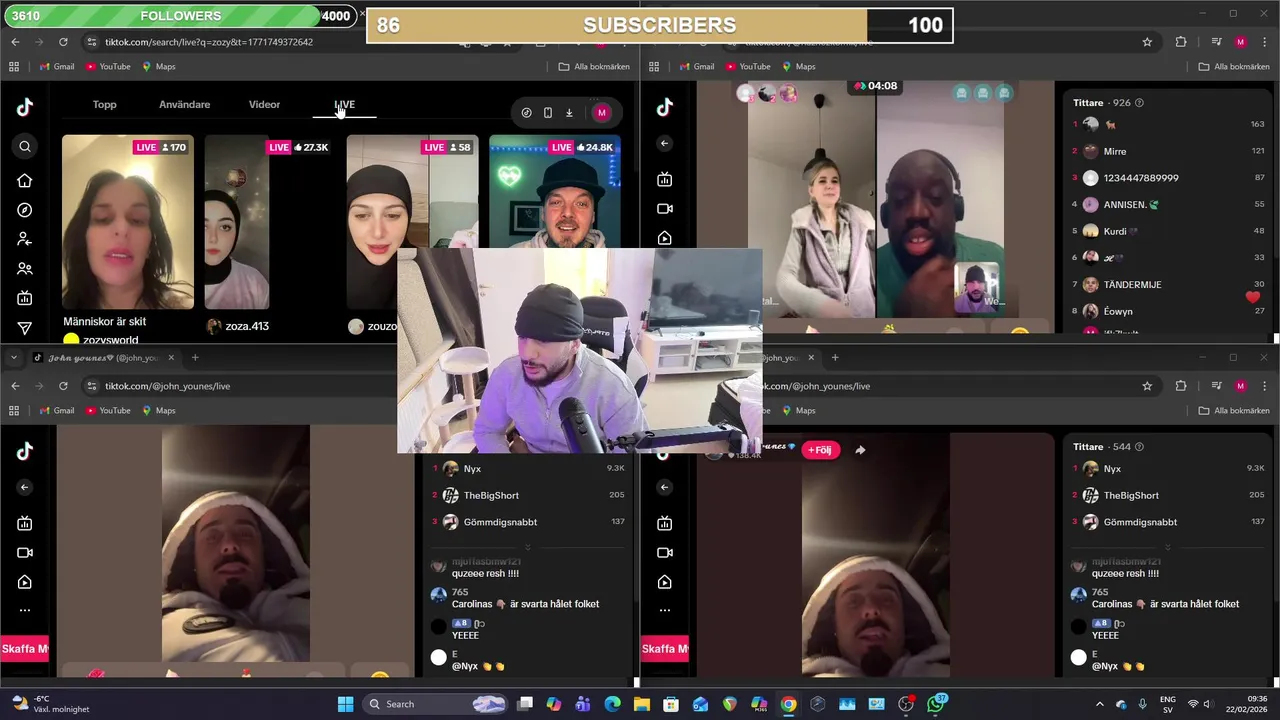Click share arrow beside Följ button
The height and width of the screenshot is (720, 1280).
coord(860,450)
